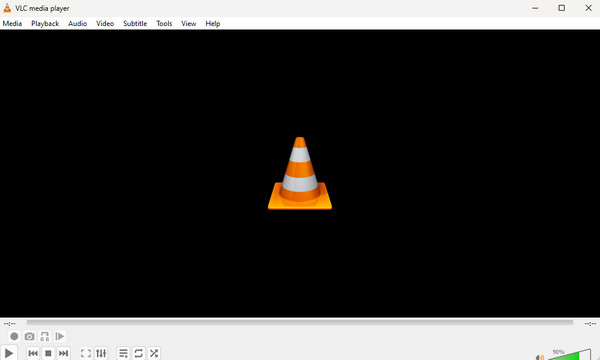Toggle random shuffle playback

pyautogui.click(x=154, y=353)
